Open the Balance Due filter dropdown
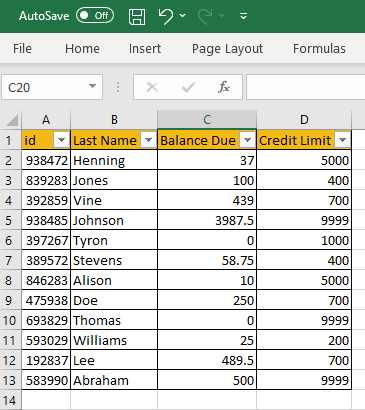365x410 pixels. coord(247,140)
